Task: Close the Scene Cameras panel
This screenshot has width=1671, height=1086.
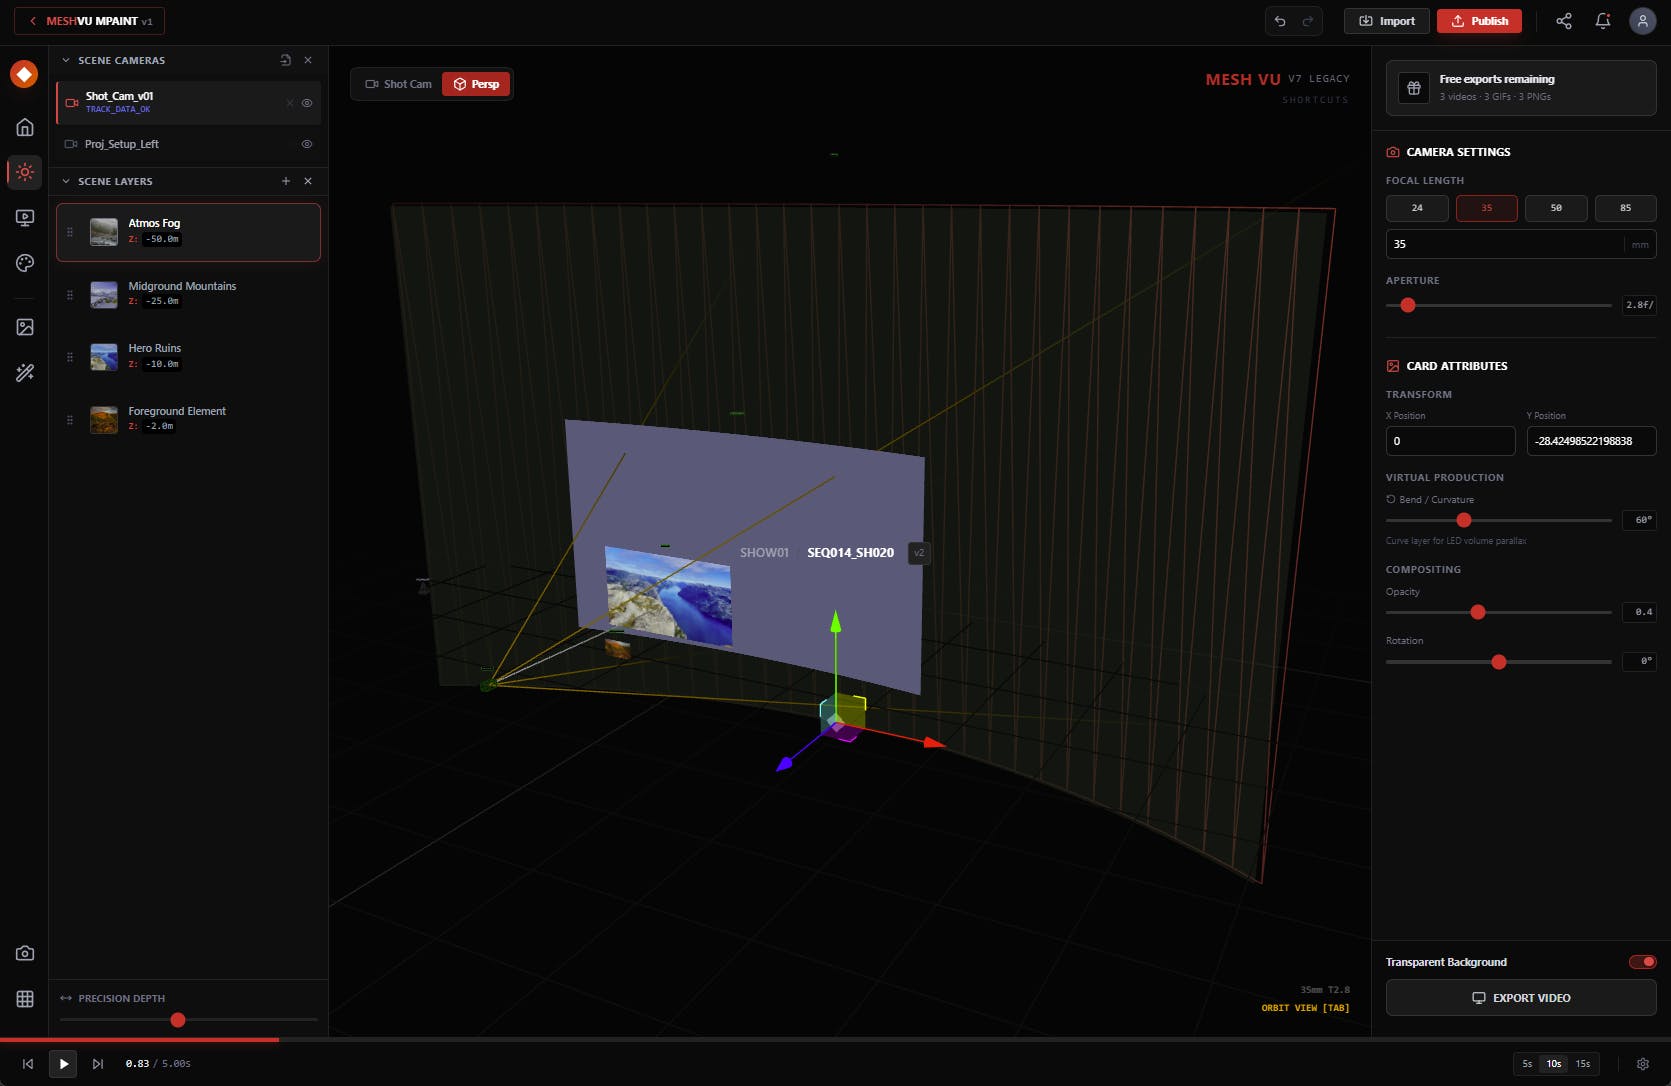Action: [308, 60]
